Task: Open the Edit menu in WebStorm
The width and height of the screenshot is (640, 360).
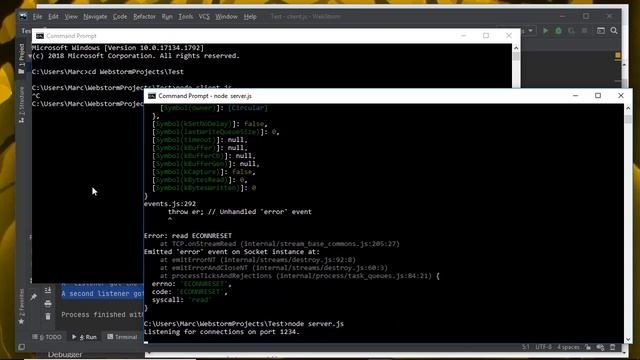Action: tap(53, 17)
